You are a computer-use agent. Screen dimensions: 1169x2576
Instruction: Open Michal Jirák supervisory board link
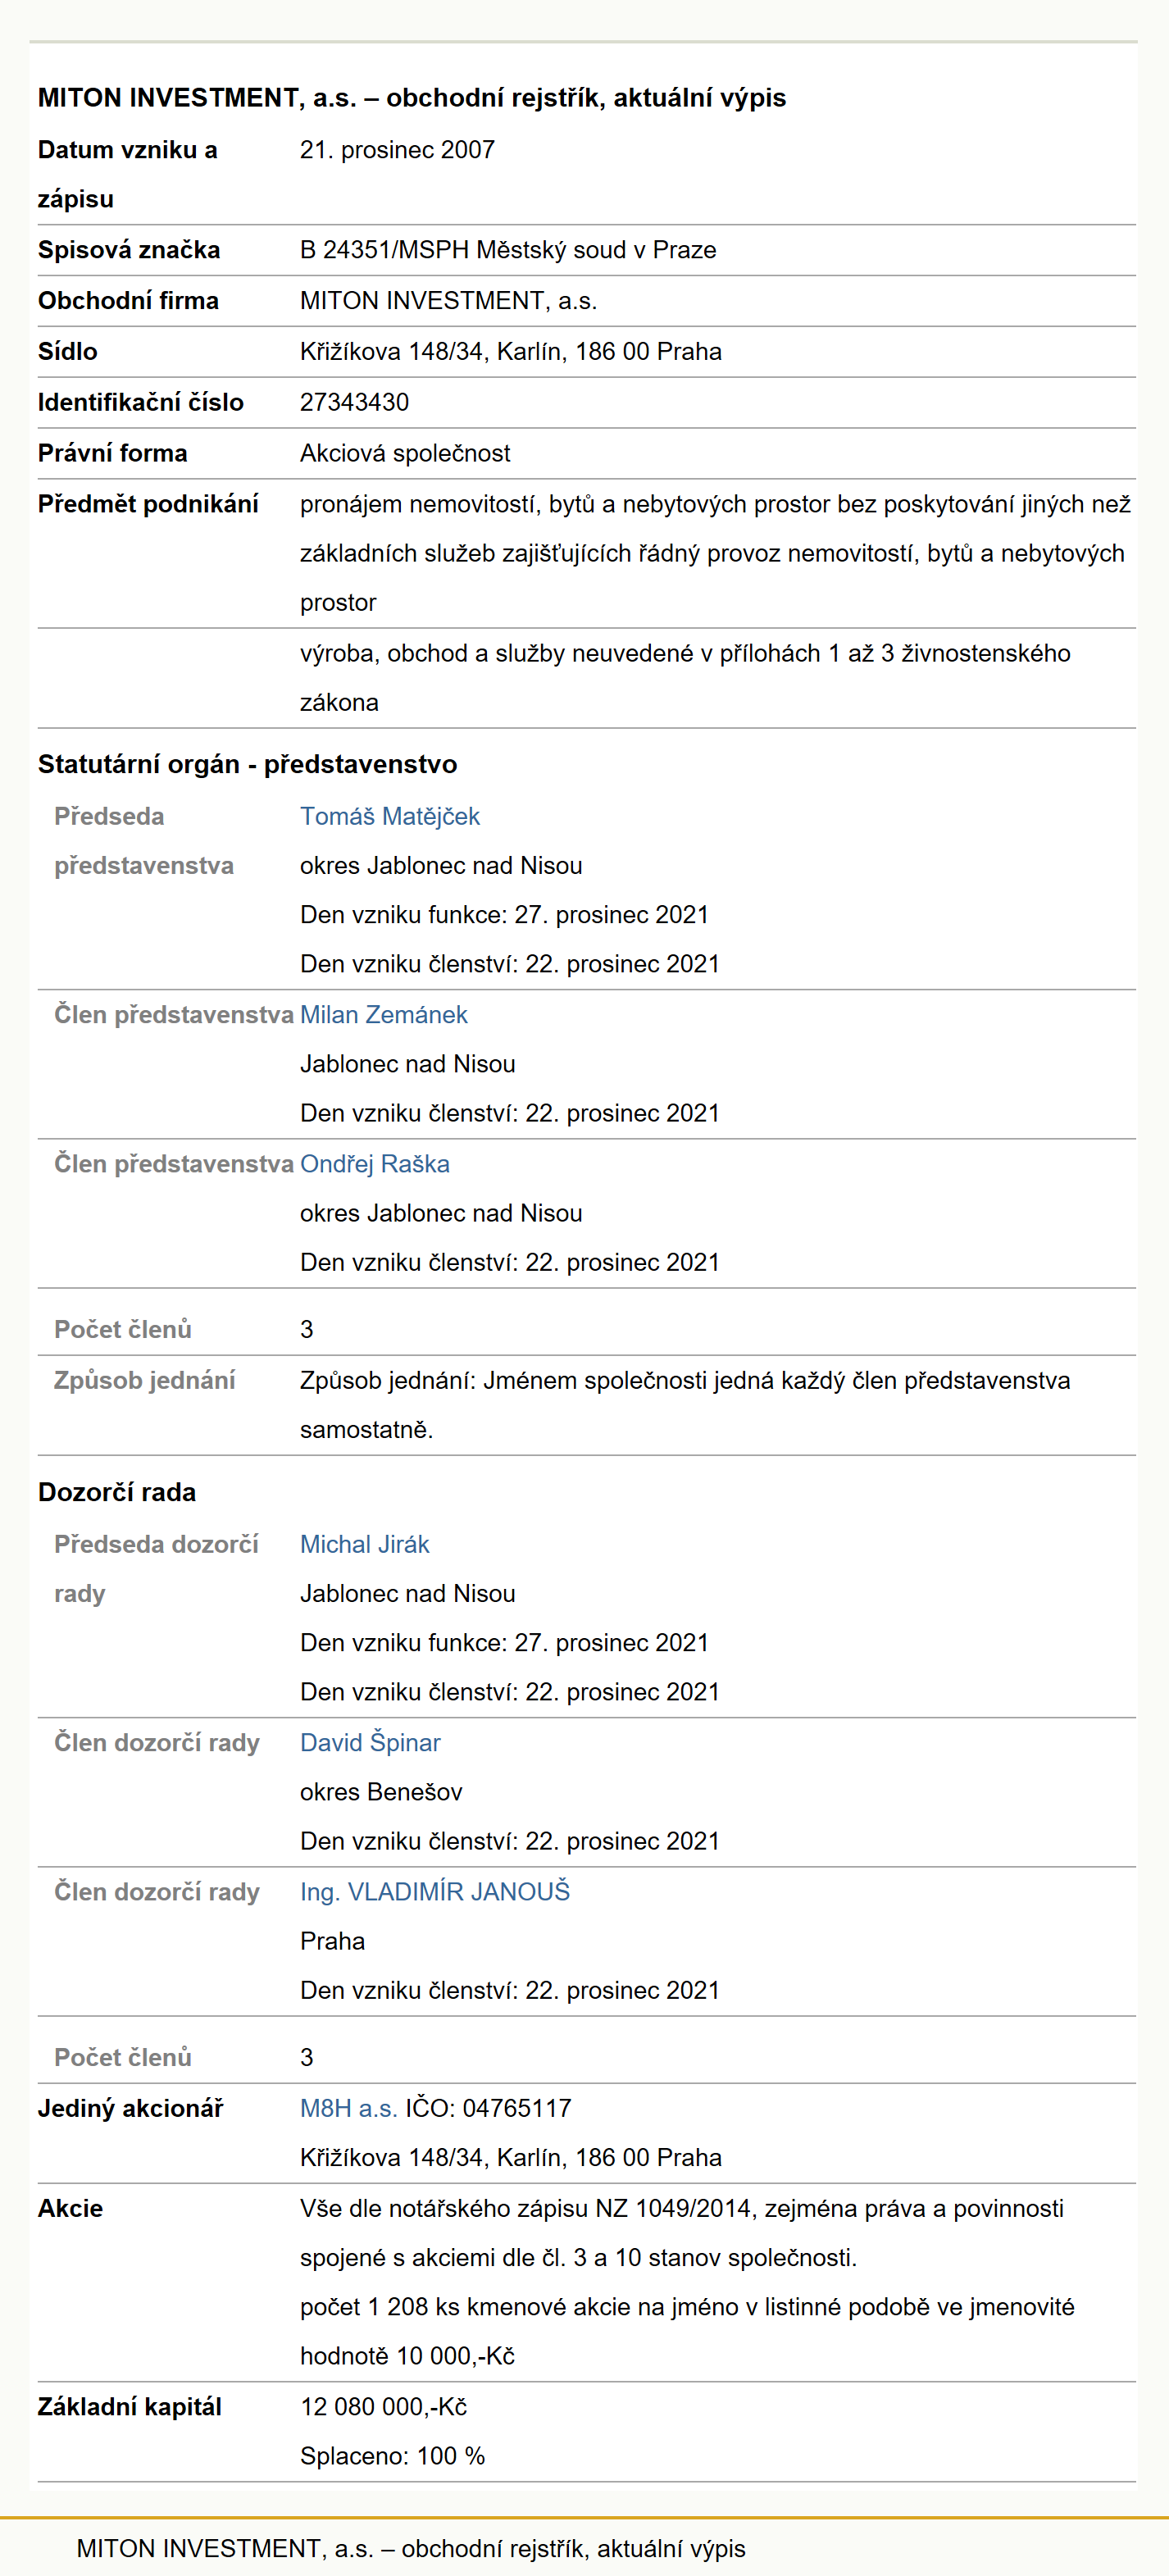point(364,1544)
